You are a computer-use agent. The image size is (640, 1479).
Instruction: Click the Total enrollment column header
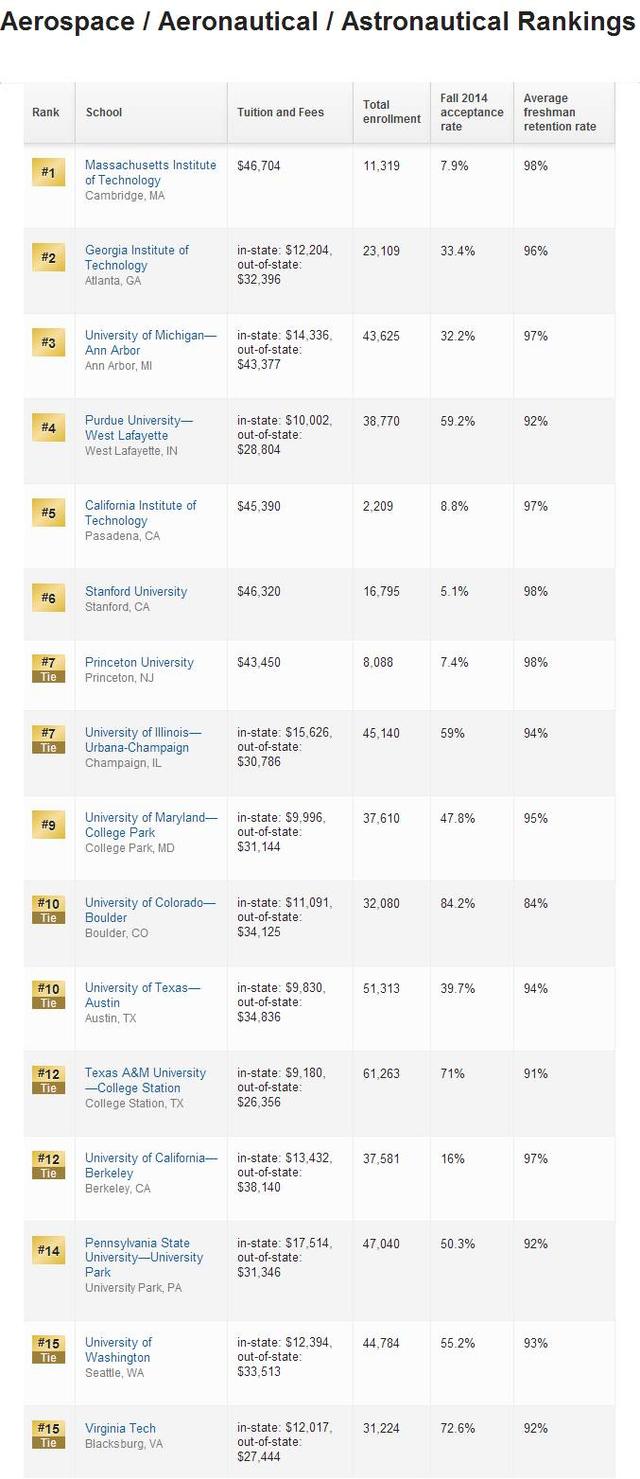[x=391, y=112]
